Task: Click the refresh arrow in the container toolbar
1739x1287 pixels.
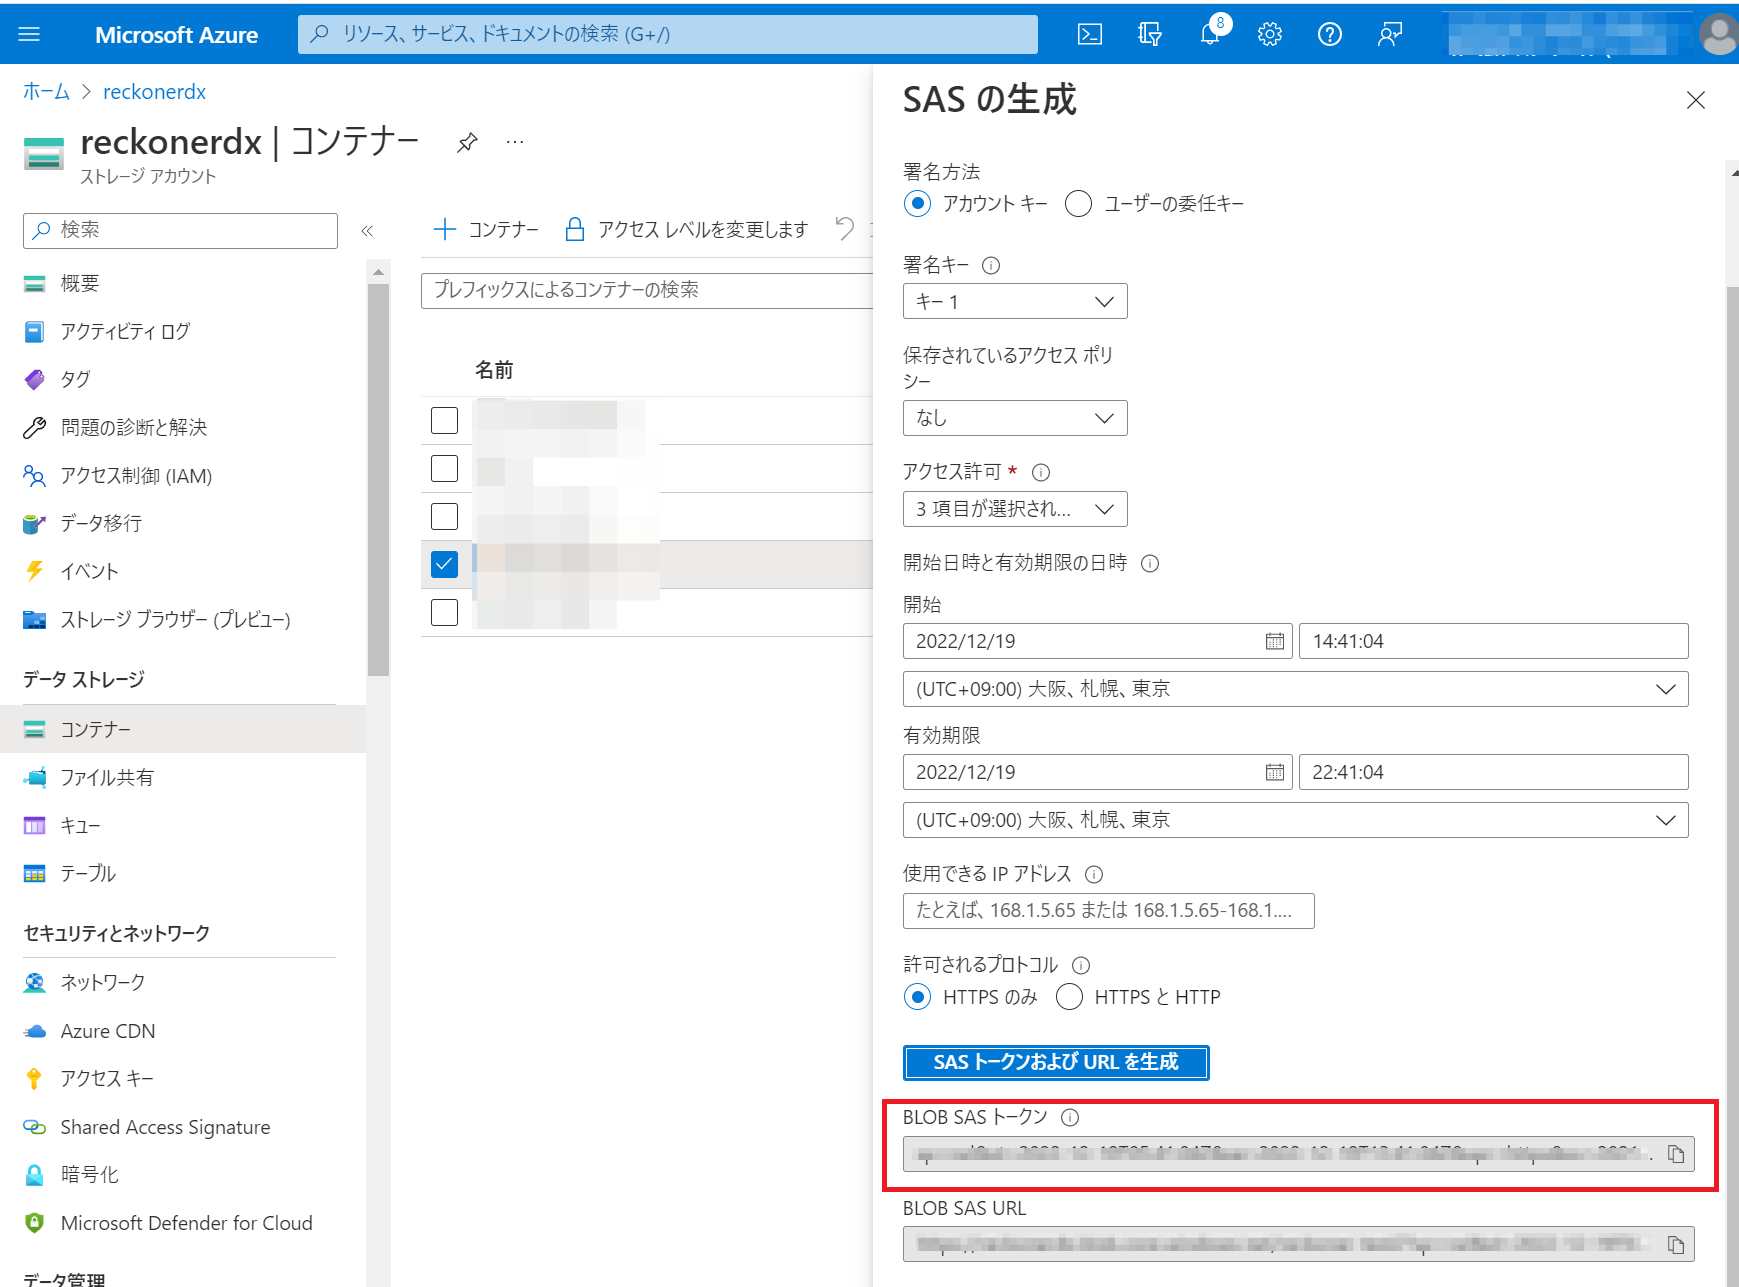Action: tap(845, 229)
